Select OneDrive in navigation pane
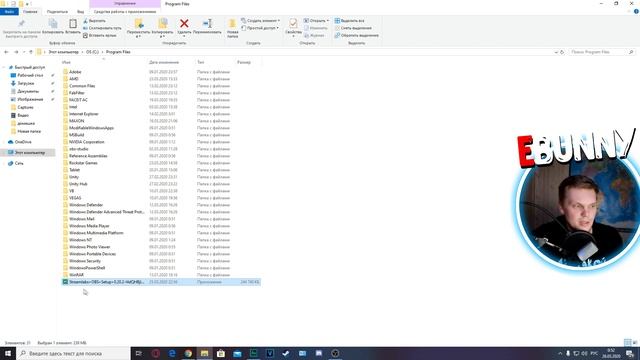Viewport: 640px width, 360px height. 23,142
